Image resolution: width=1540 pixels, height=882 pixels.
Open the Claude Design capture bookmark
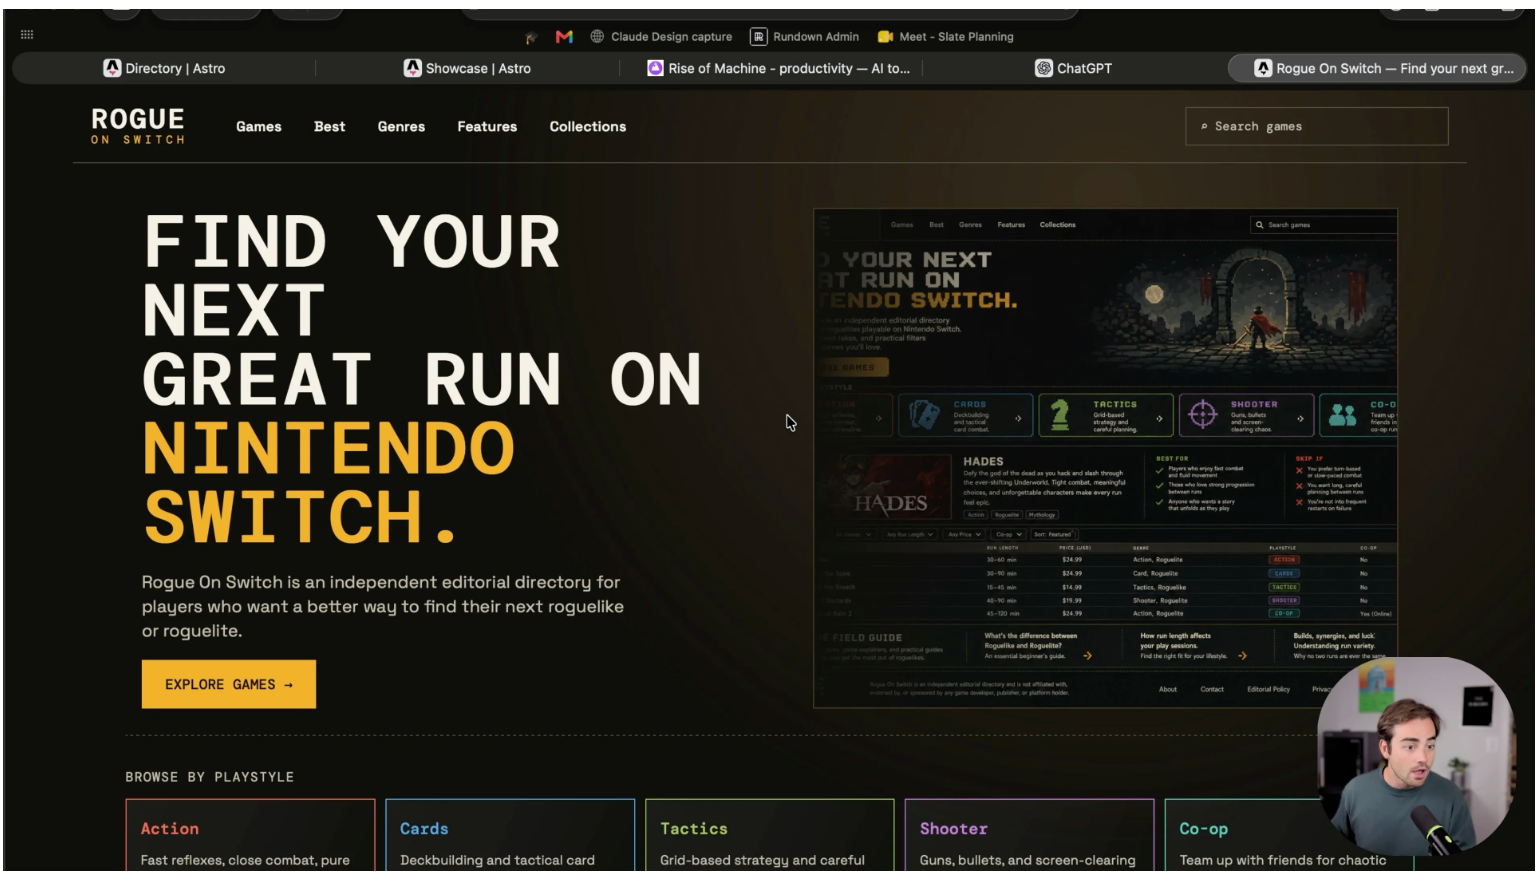point(661,37)
